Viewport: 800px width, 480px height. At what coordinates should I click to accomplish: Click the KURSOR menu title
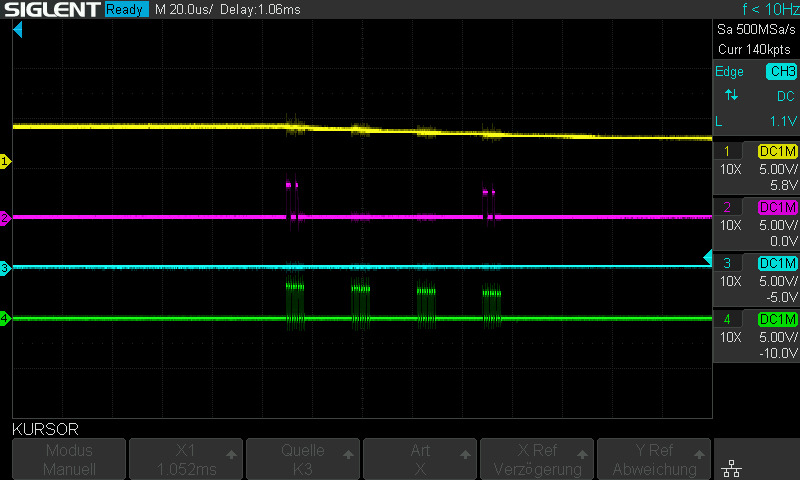(45, 430)
